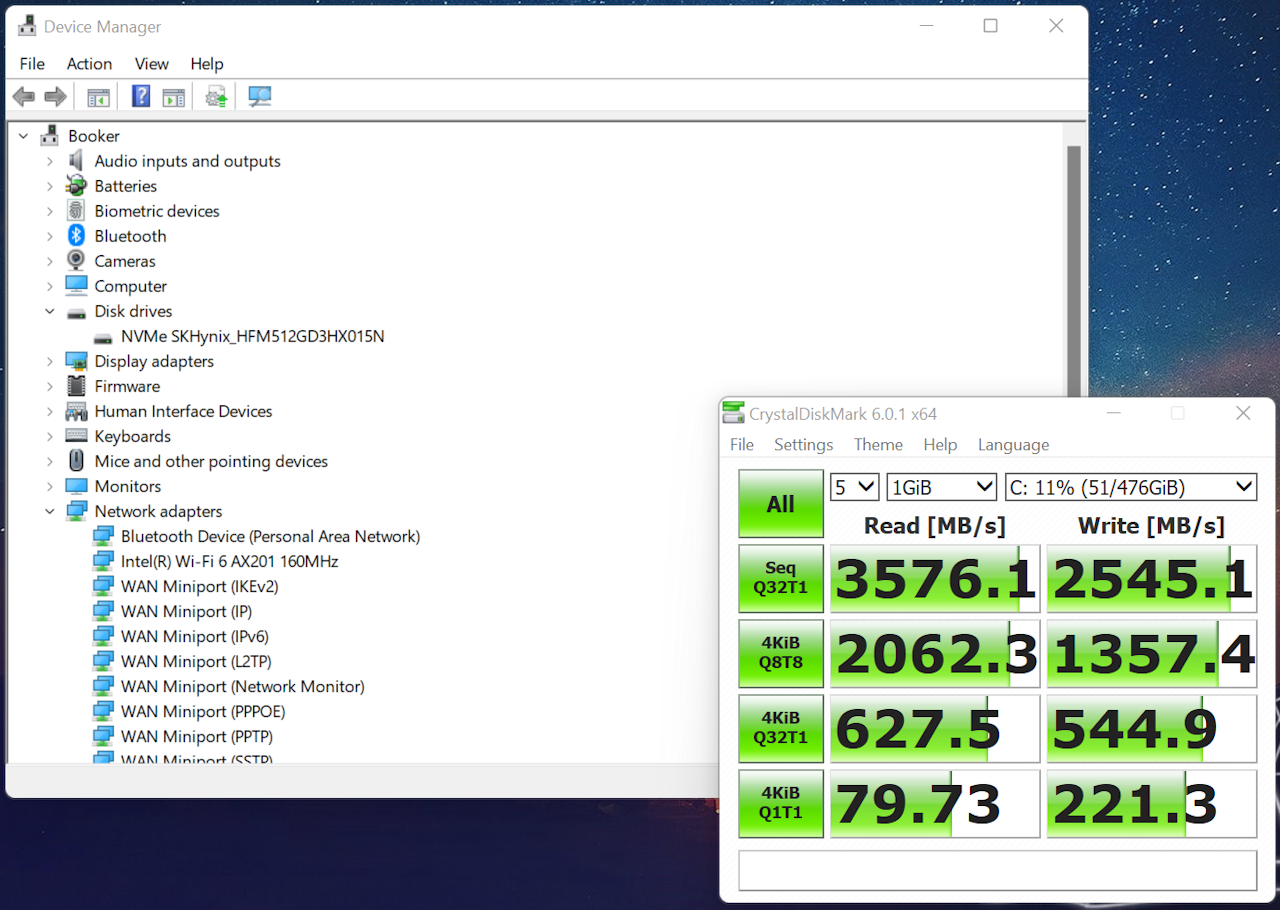
Task: Click the Seq Q32T1 read result 3576.1
Action: [935, 578]
